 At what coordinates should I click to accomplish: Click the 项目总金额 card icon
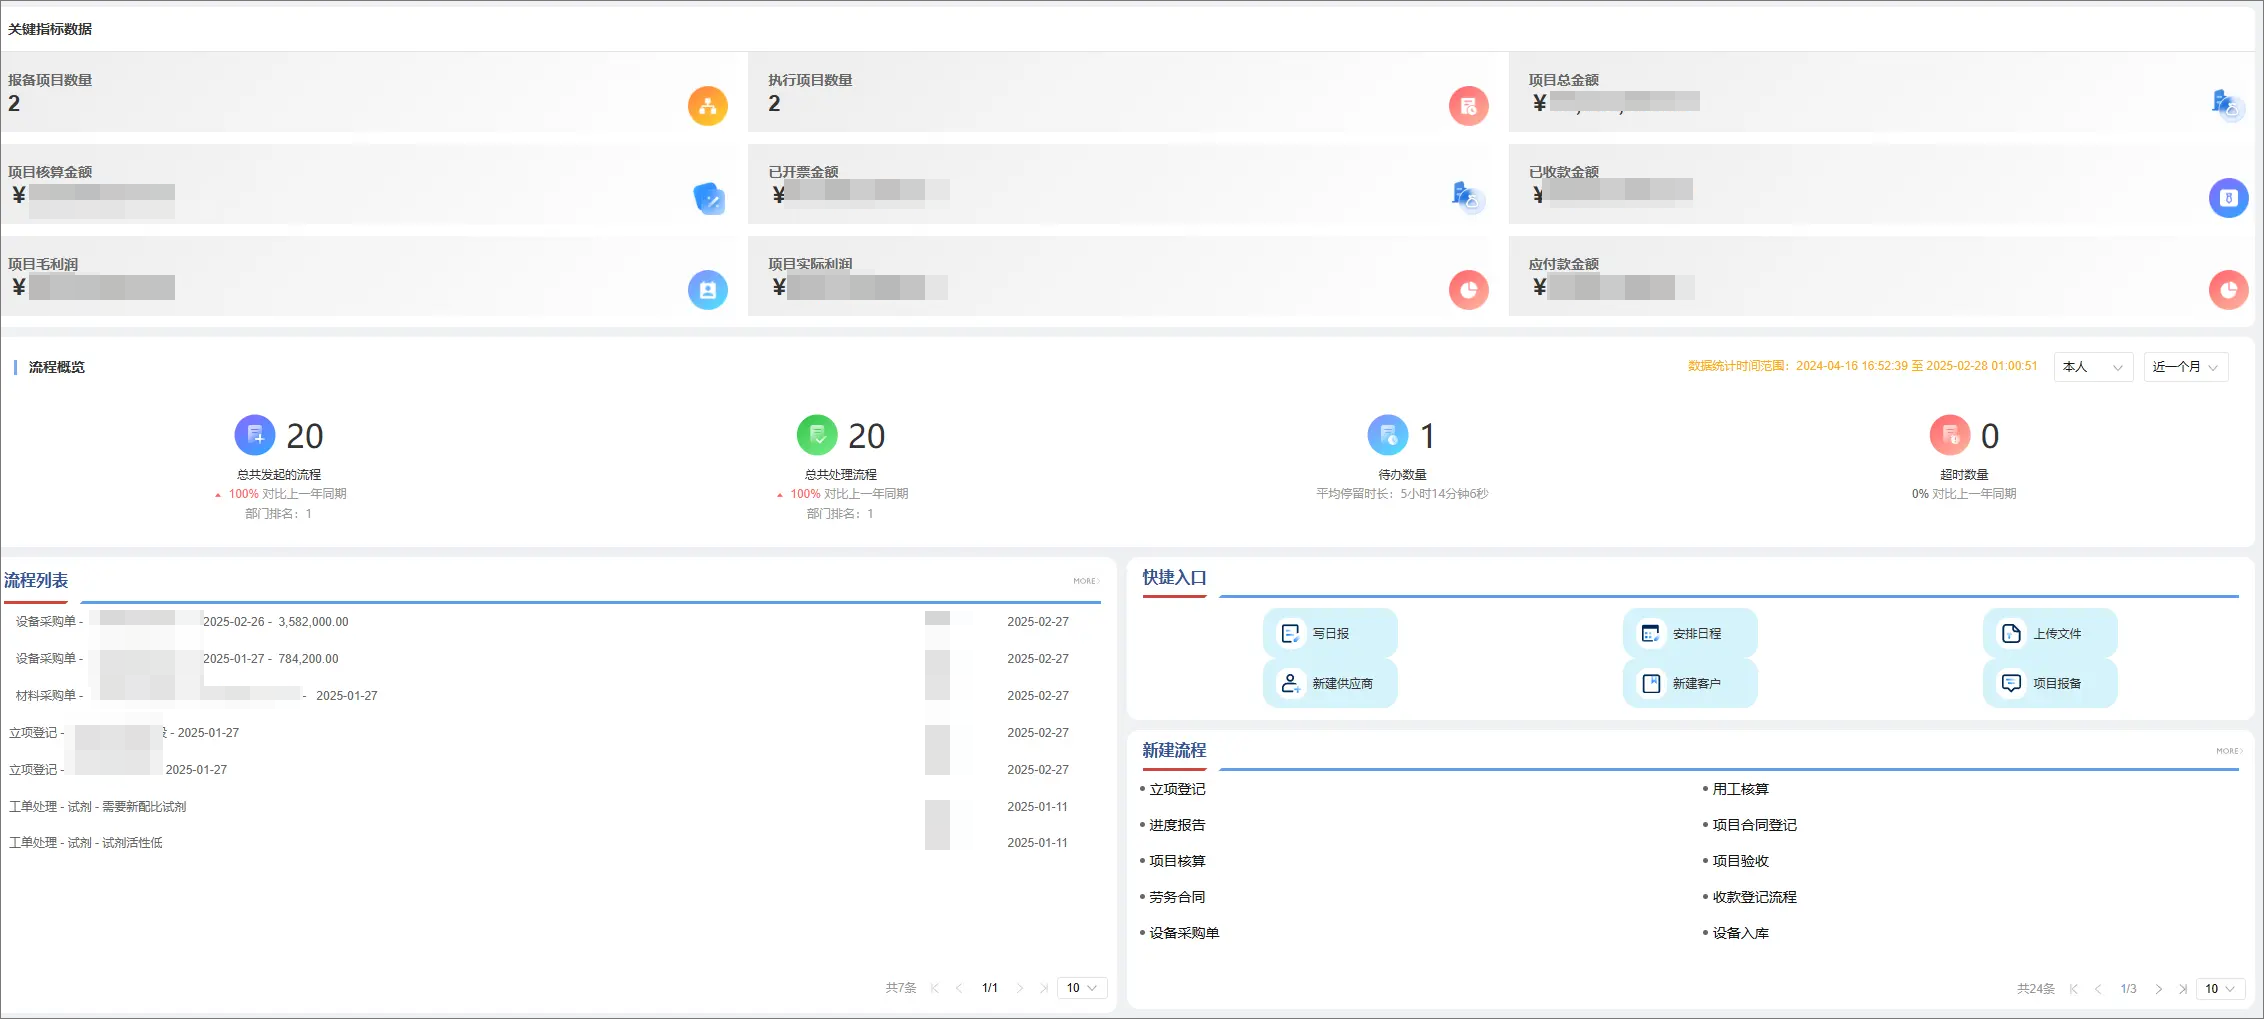pos(2228,104)
